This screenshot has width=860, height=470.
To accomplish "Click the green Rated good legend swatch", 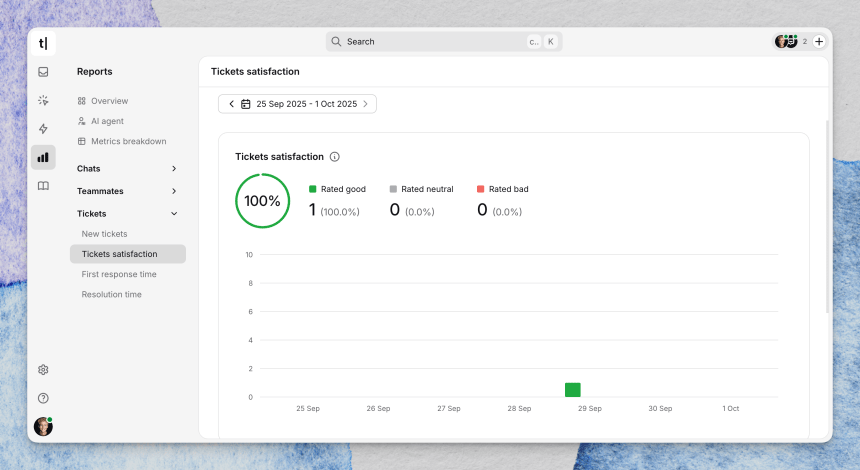I will tap(313, 189).
